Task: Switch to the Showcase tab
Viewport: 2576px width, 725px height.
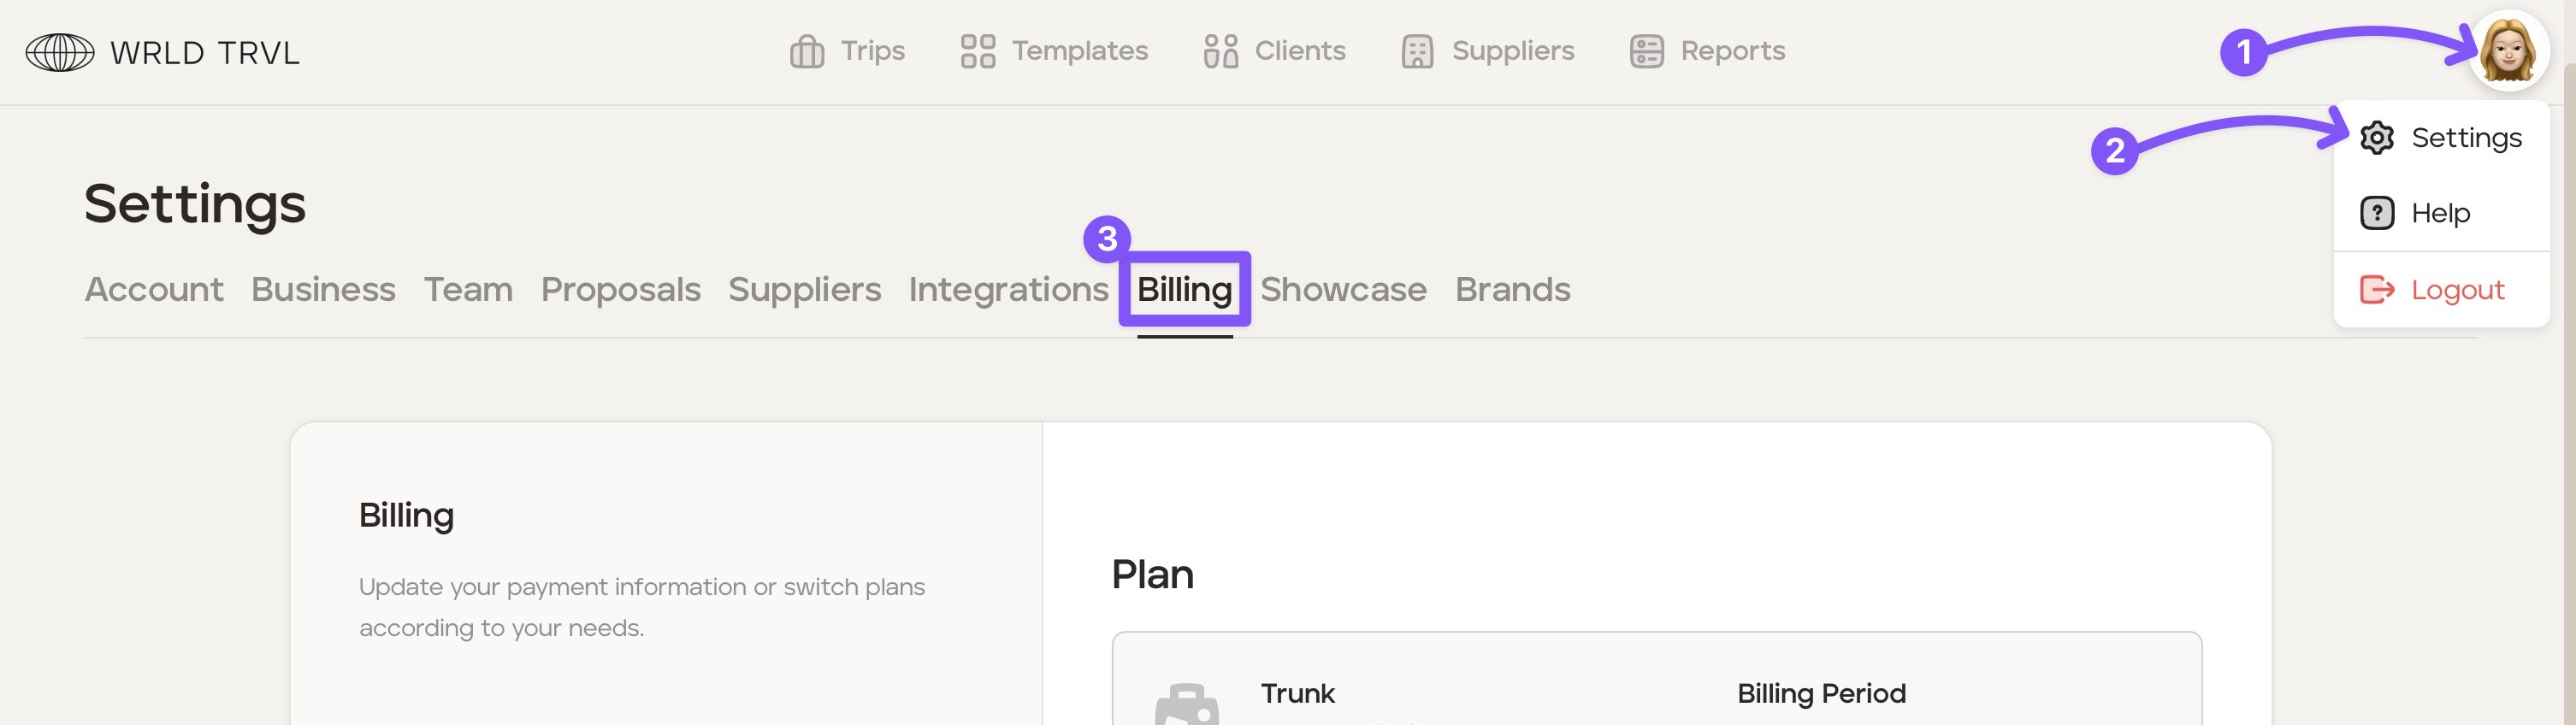Action: tap(1343, 289)
